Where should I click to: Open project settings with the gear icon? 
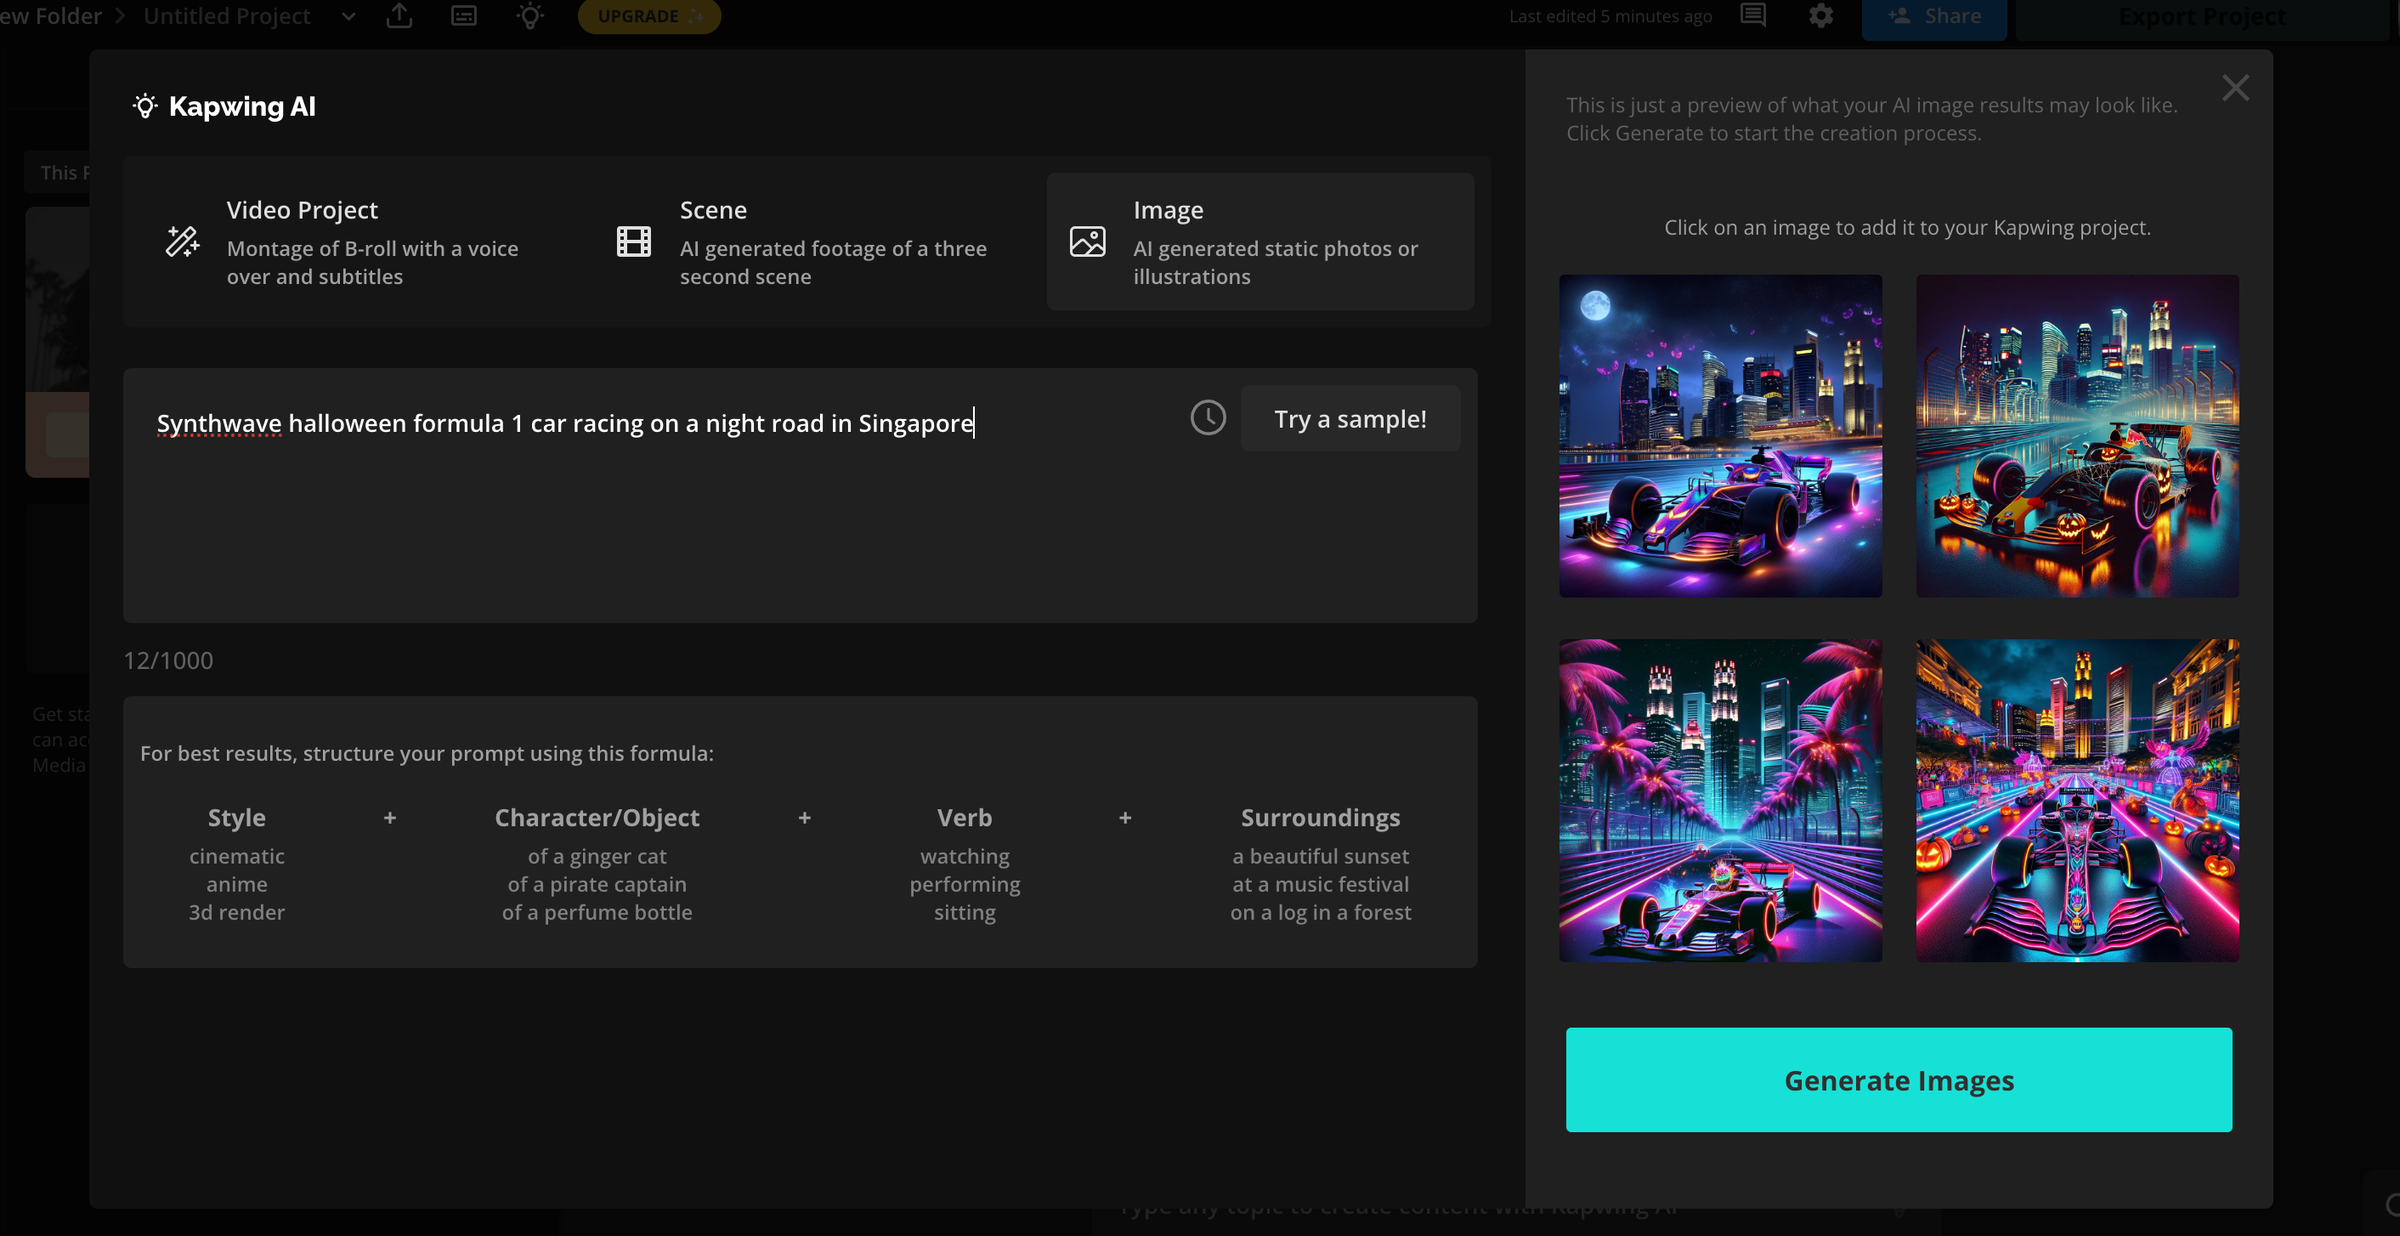pos(1822,16)
